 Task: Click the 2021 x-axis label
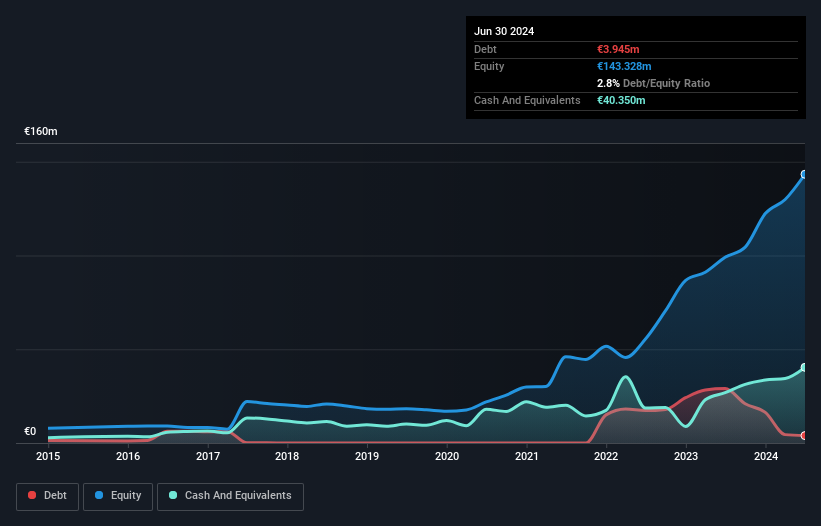[x=527, y=456]
